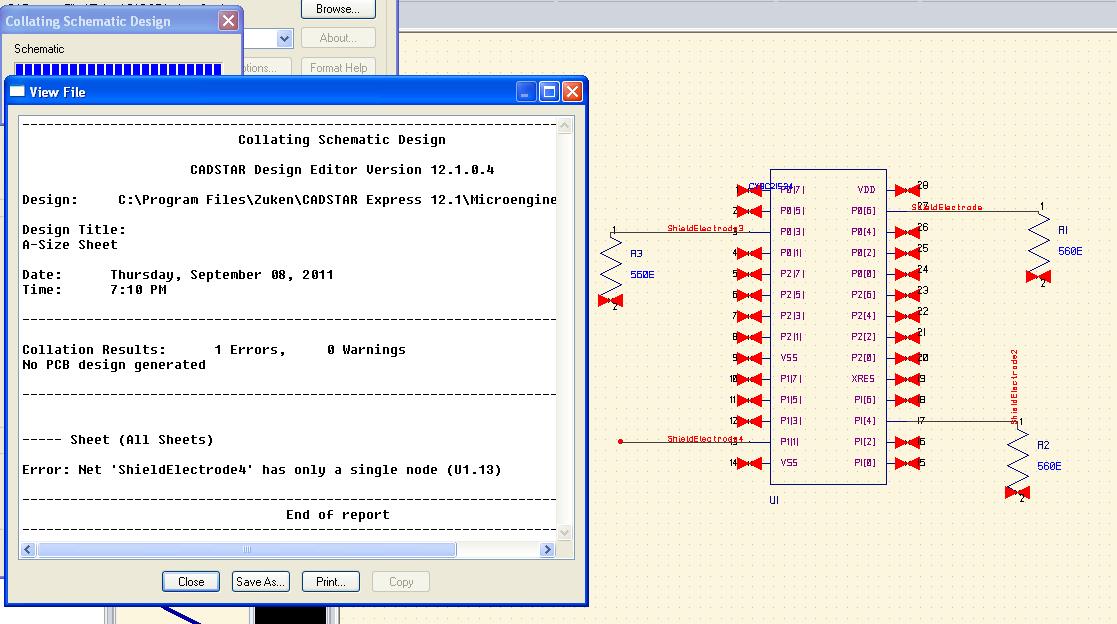Maximize the View File window
The width and height of the screenshot is (1117, 624).
point(549,91)
